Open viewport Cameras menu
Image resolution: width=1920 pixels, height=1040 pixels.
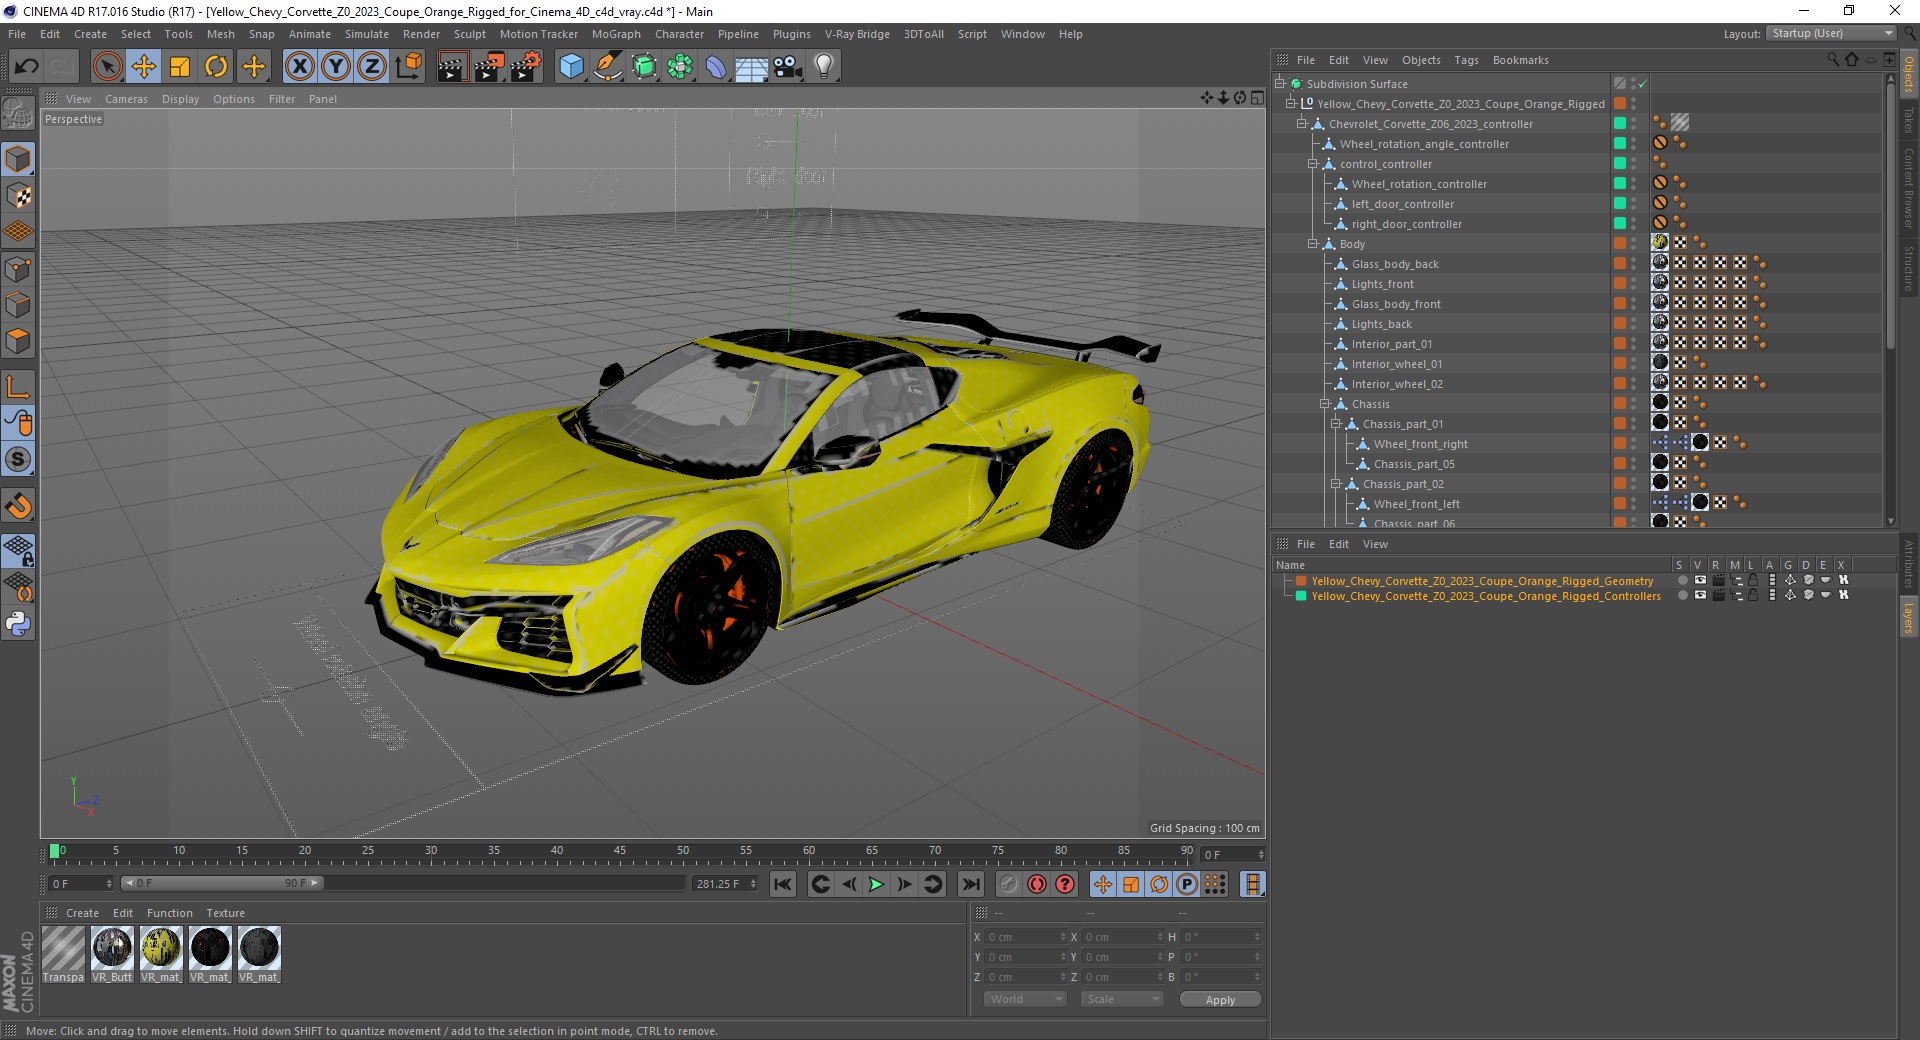coord(126,99)
